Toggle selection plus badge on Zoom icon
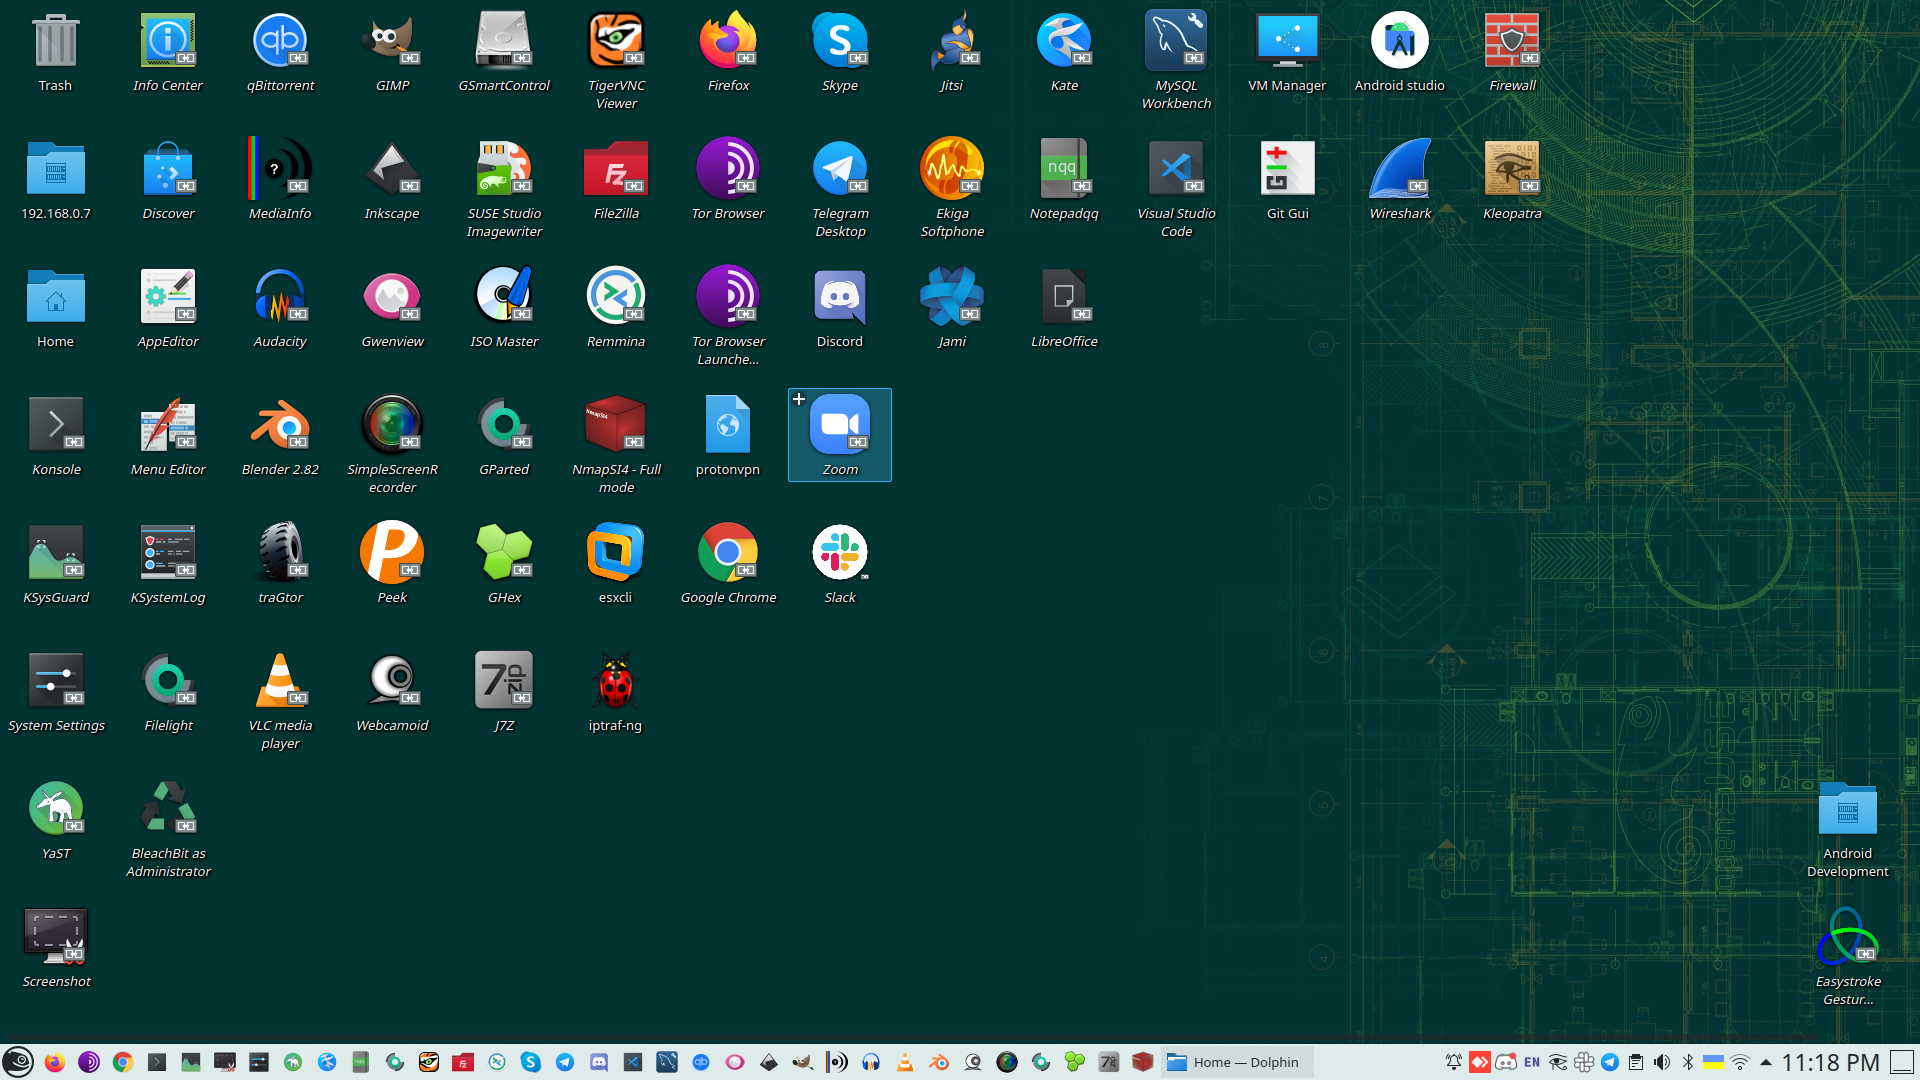 [799, 399]
